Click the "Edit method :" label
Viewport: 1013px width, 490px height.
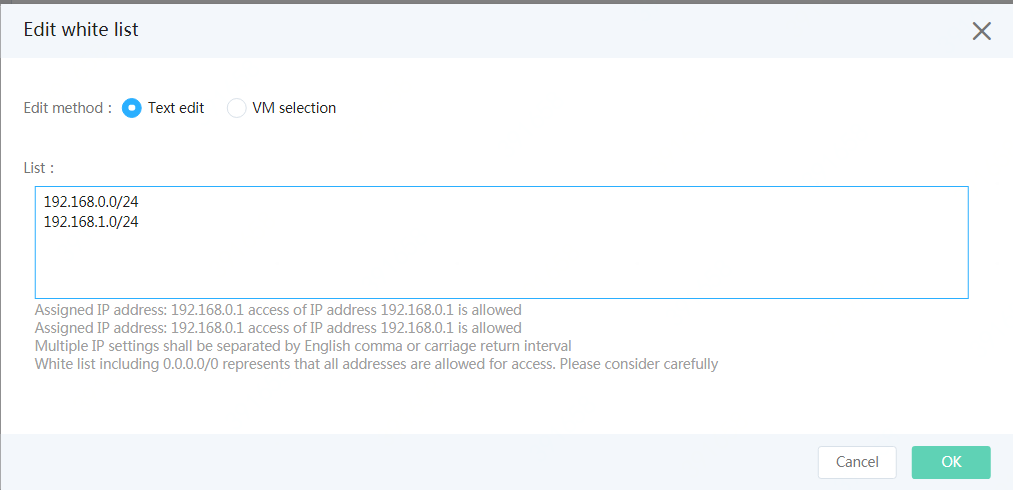point(68,108)
